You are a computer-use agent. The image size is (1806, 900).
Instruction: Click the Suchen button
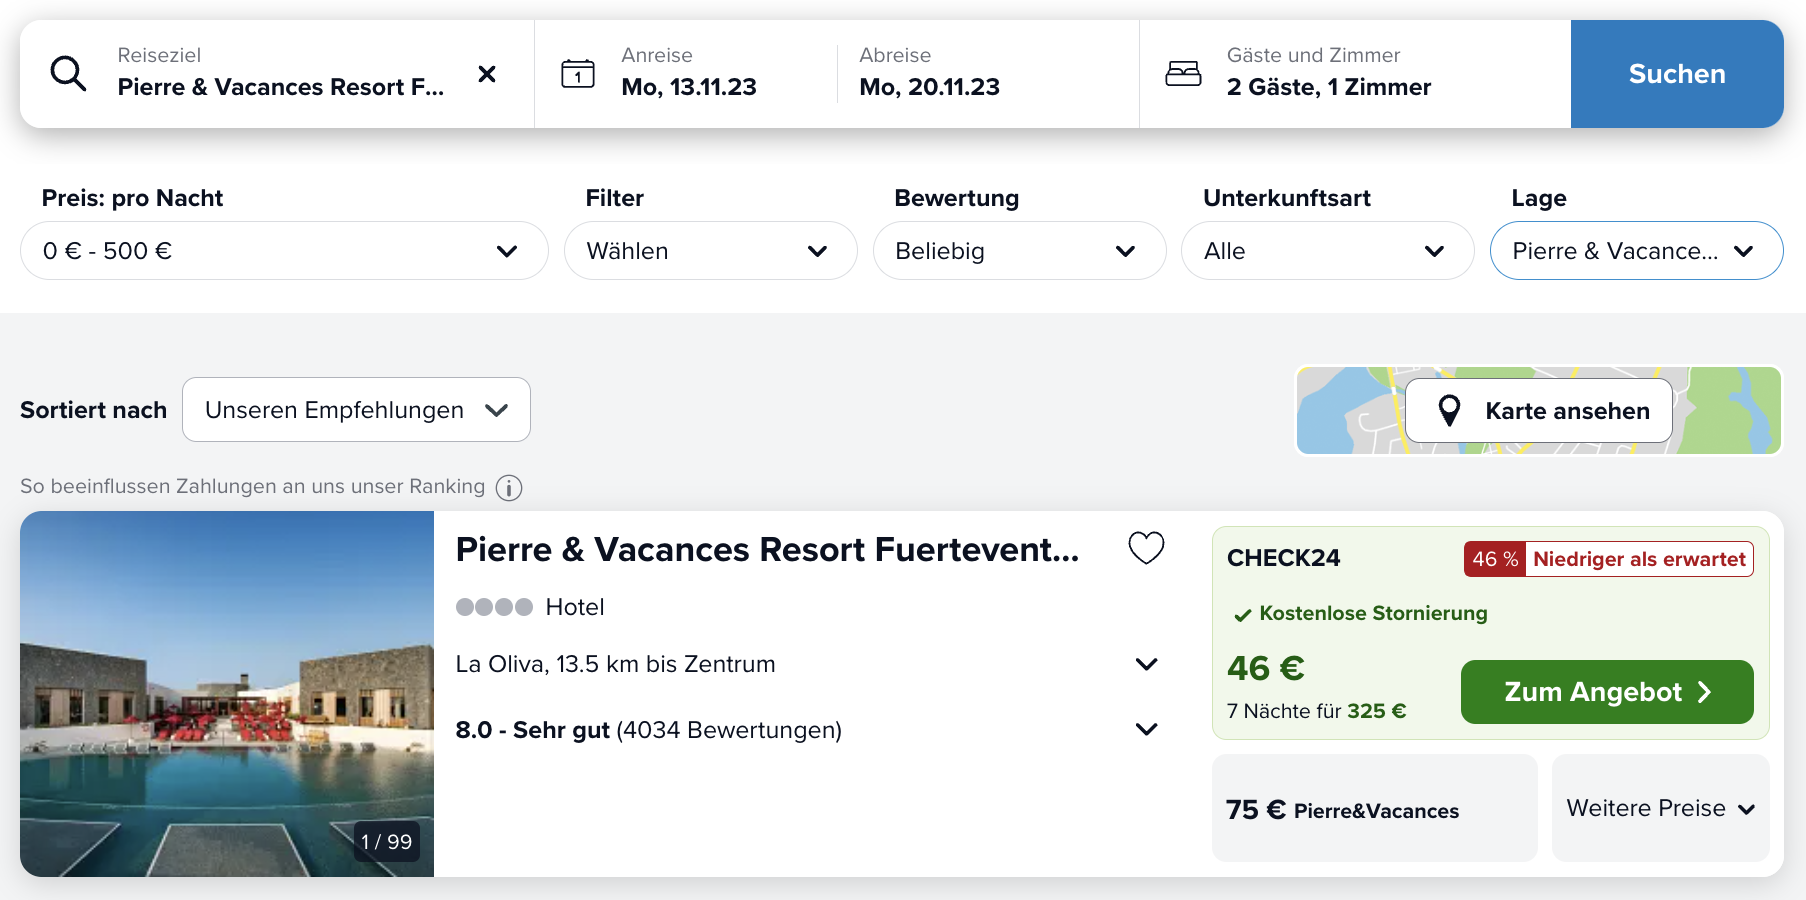pos(1677,74)
